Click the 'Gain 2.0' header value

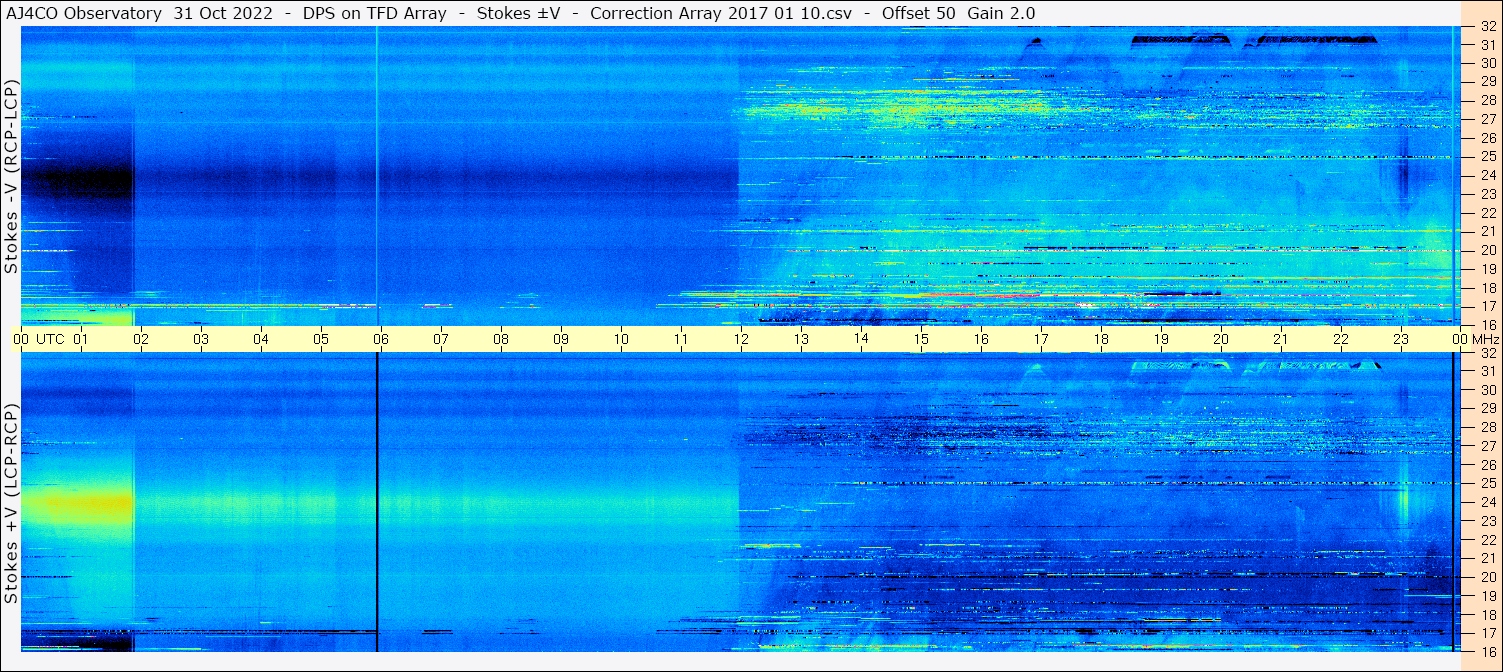[x=1001, y=13]
